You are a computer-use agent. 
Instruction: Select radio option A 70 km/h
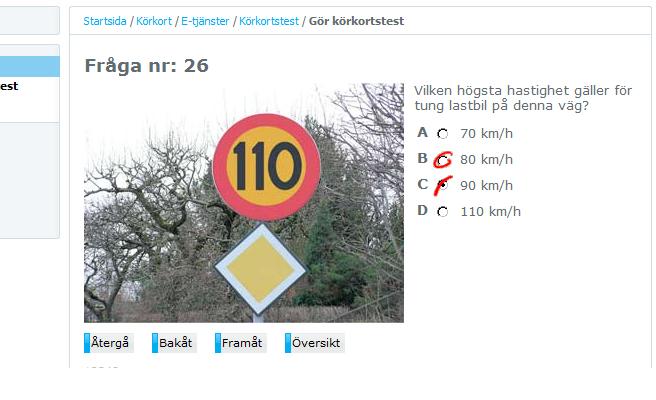(443, 134)
